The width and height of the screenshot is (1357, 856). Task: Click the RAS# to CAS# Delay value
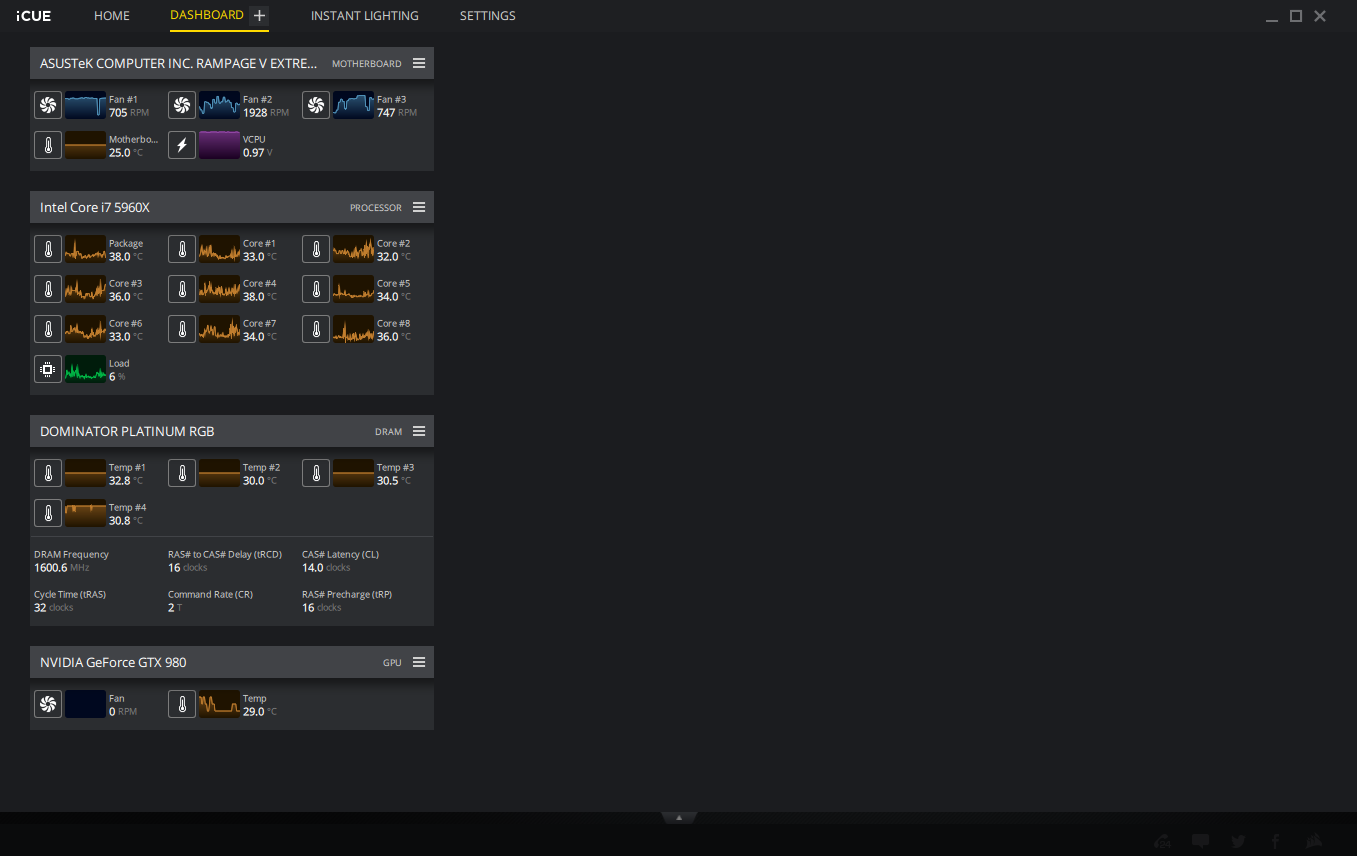[188, 568]
